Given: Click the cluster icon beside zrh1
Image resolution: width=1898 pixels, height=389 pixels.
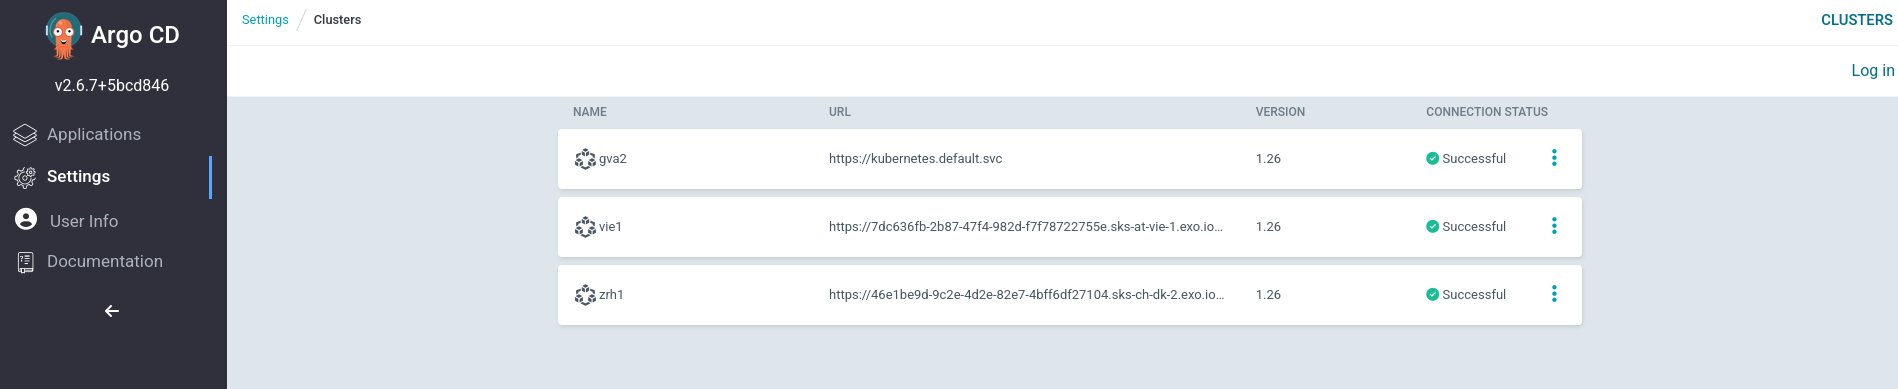Looking at the screenshot, I should pos(585,295).
